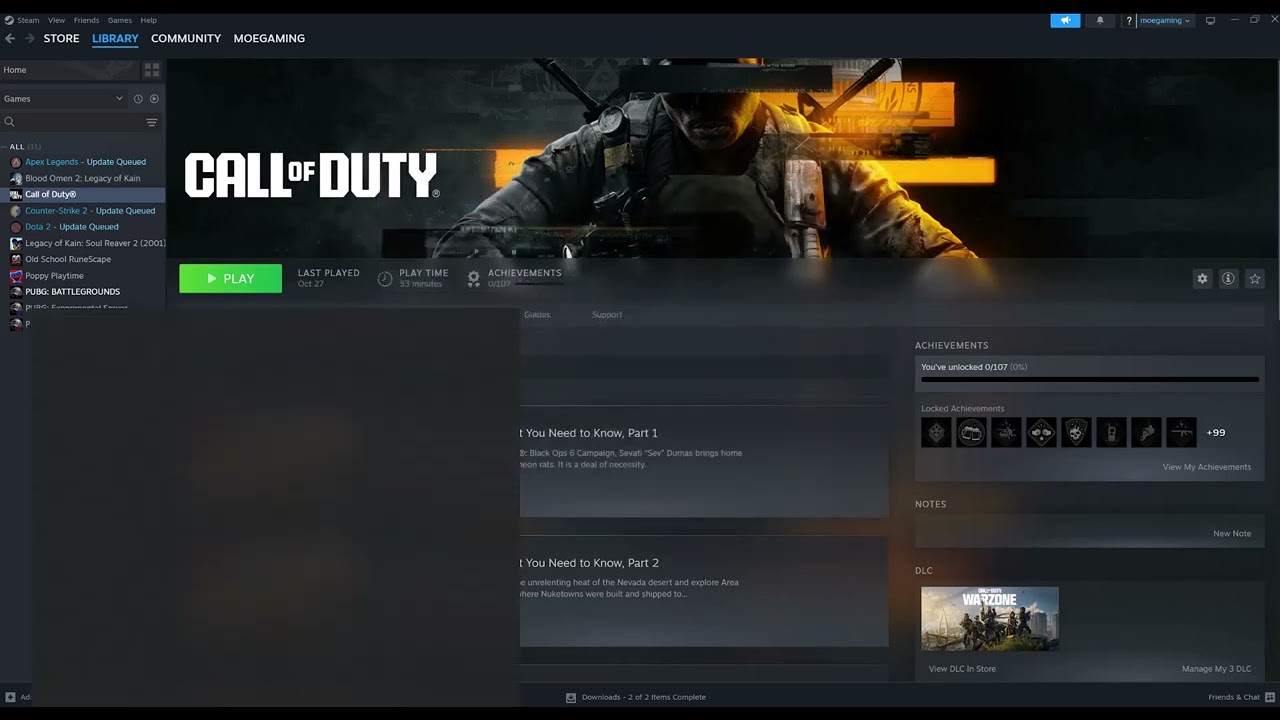Click the Downloads 2 of 2 Complete status
Viewport: 1280px width, 720px height.
(x=644, y=697)
